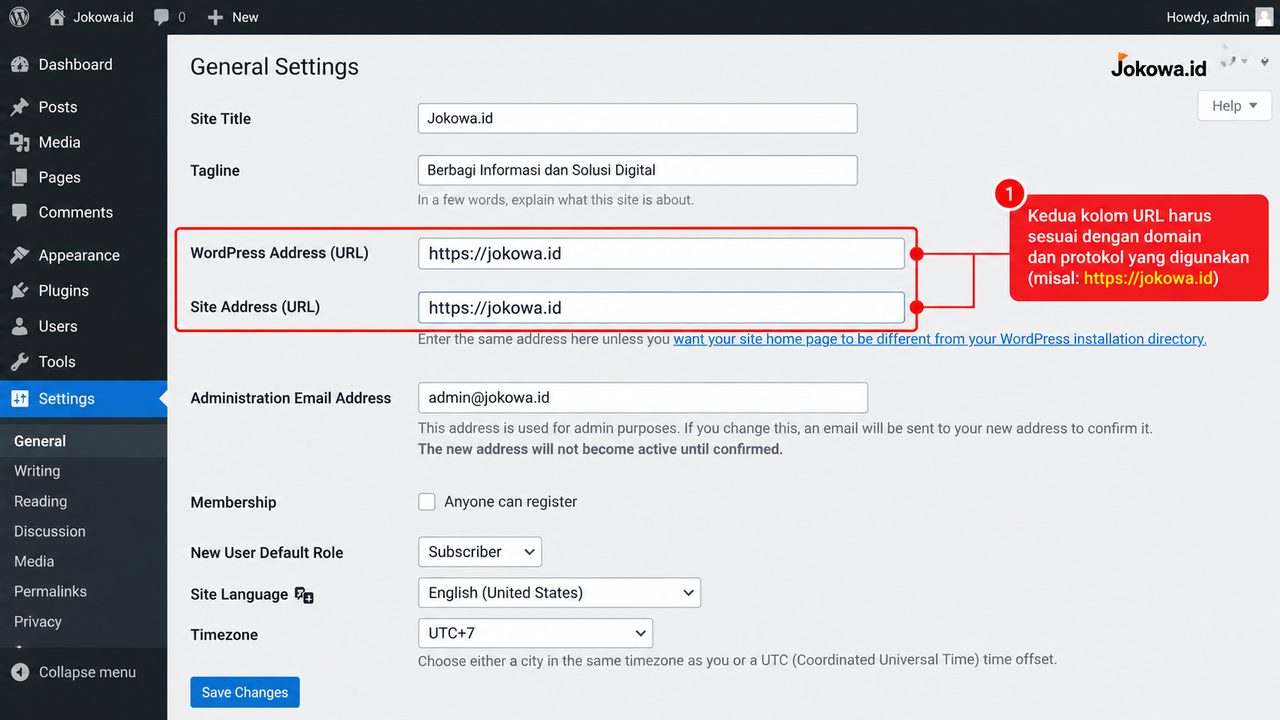Screen dimensions: 1280x720
Task: Click the Plugins plug icon
Action: click(20, 291)
